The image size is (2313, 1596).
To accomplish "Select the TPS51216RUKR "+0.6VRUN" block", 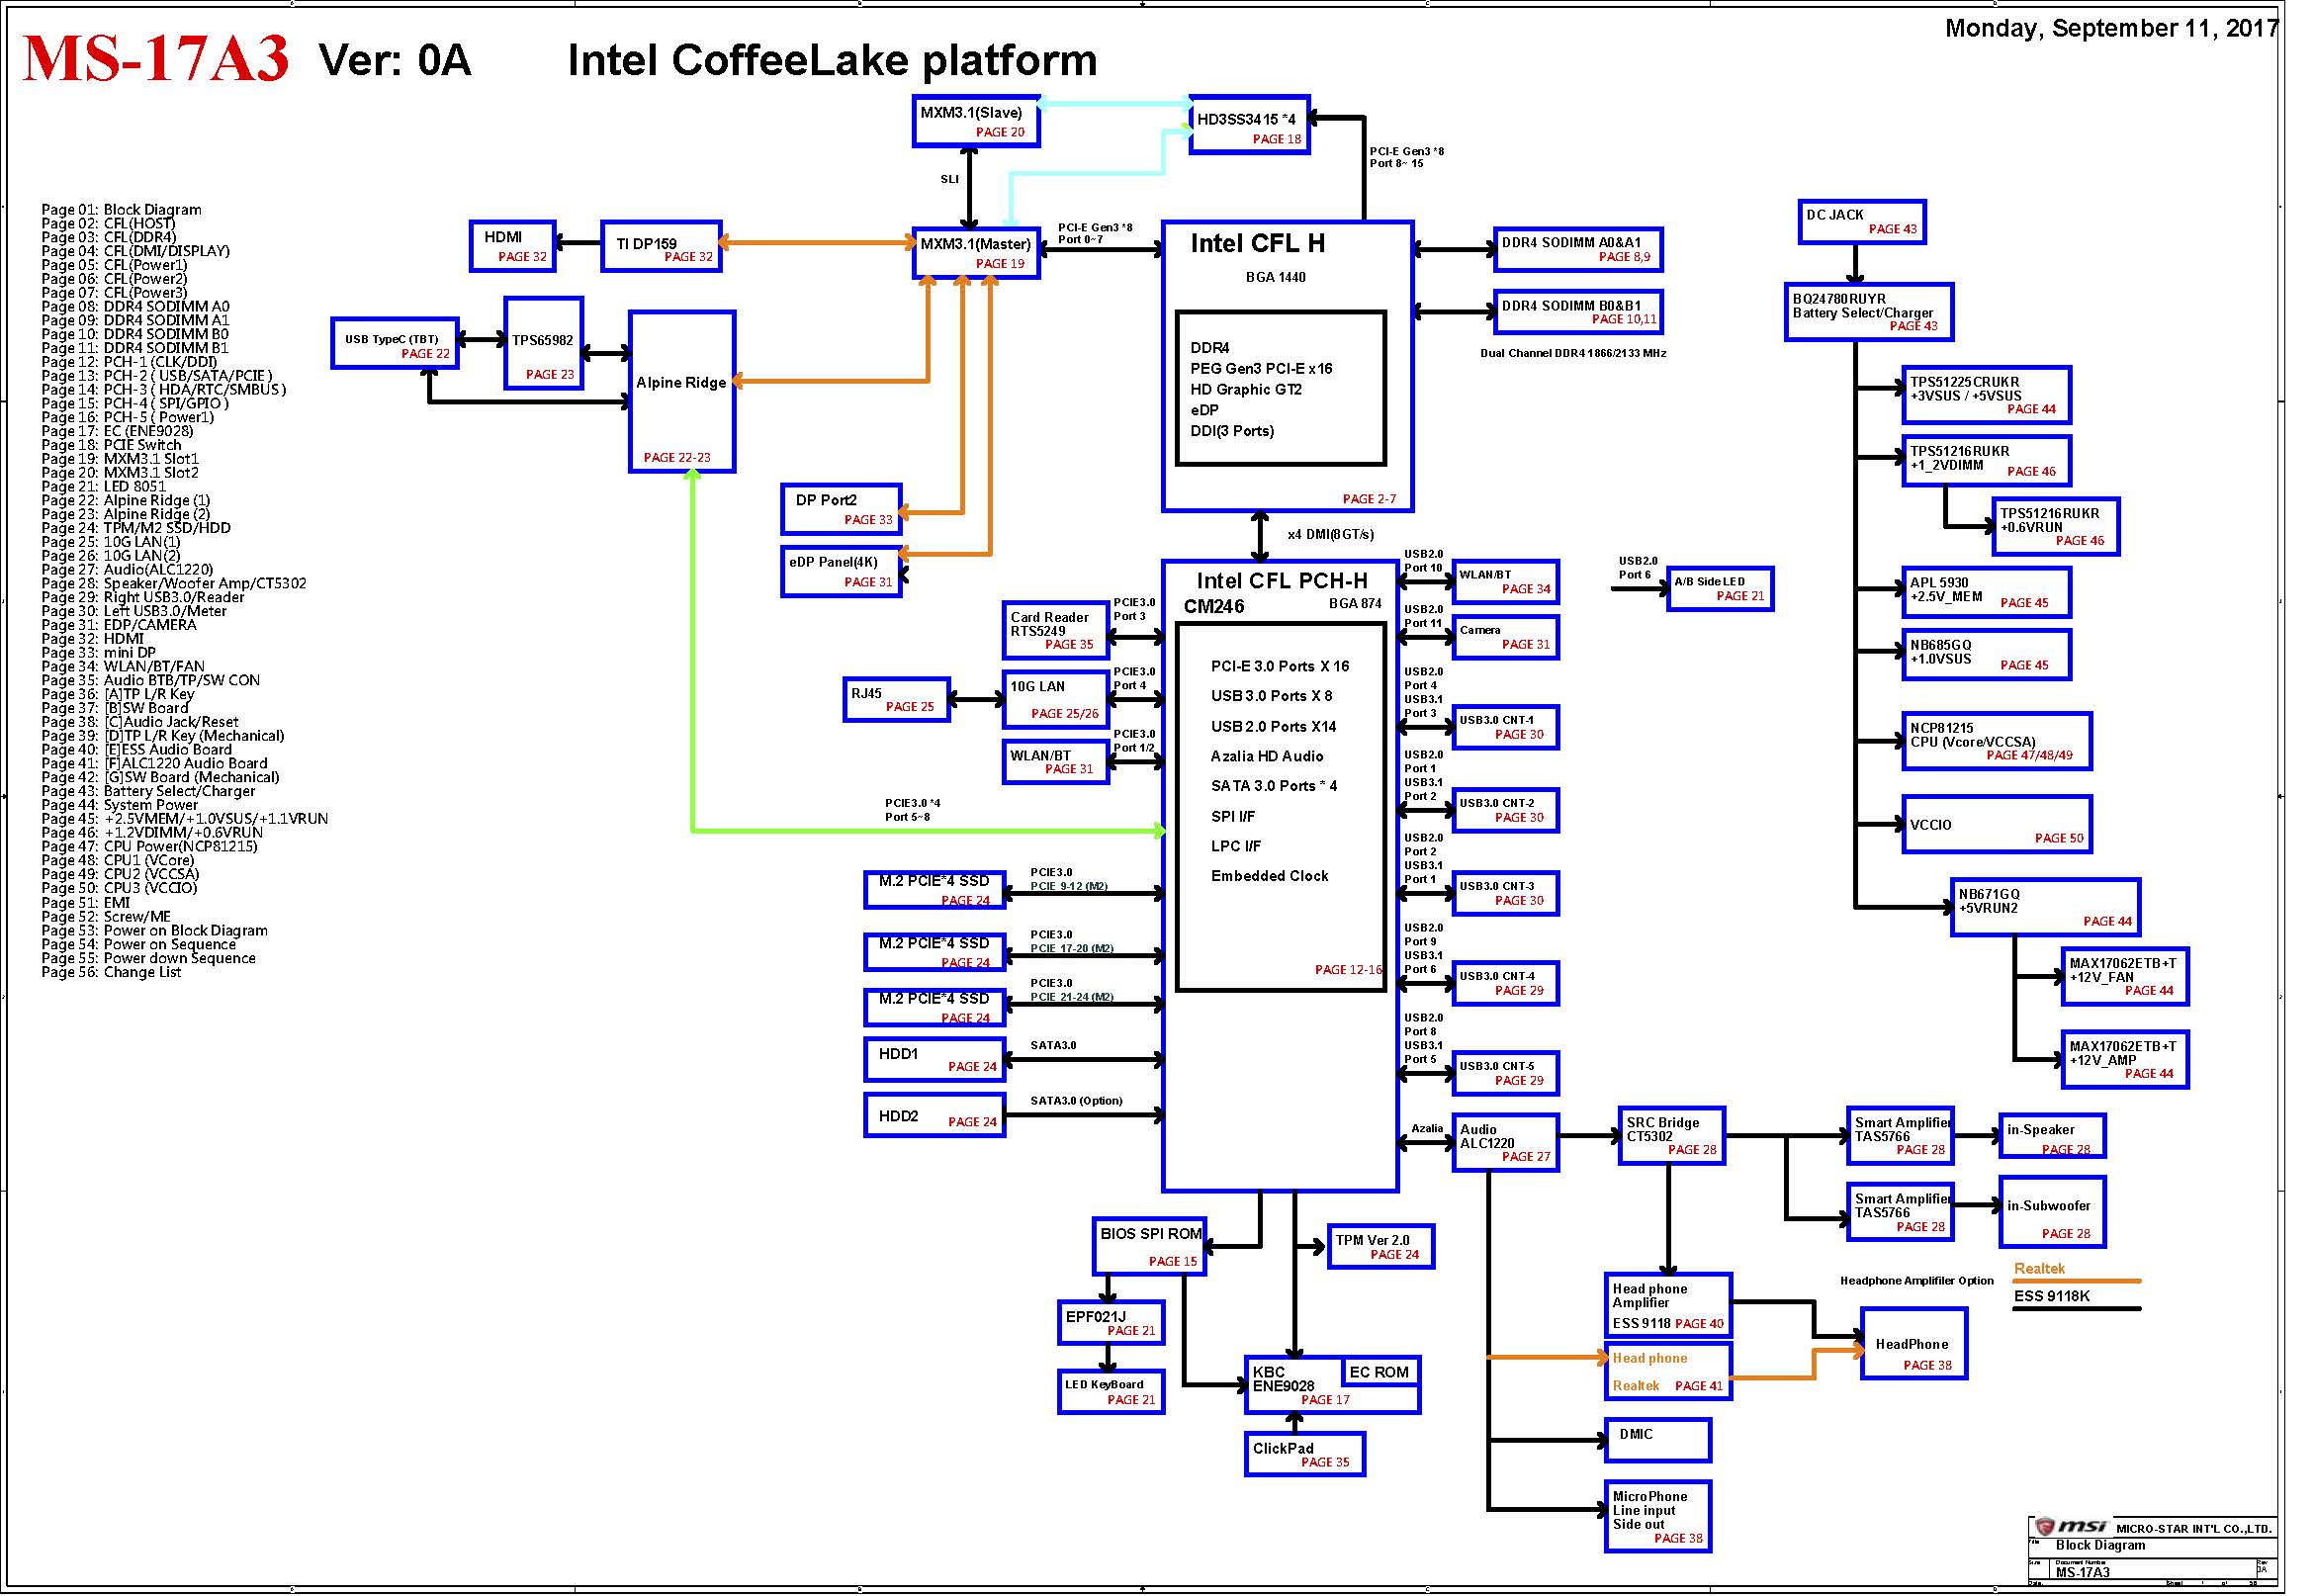I will tap(2056, 526).
